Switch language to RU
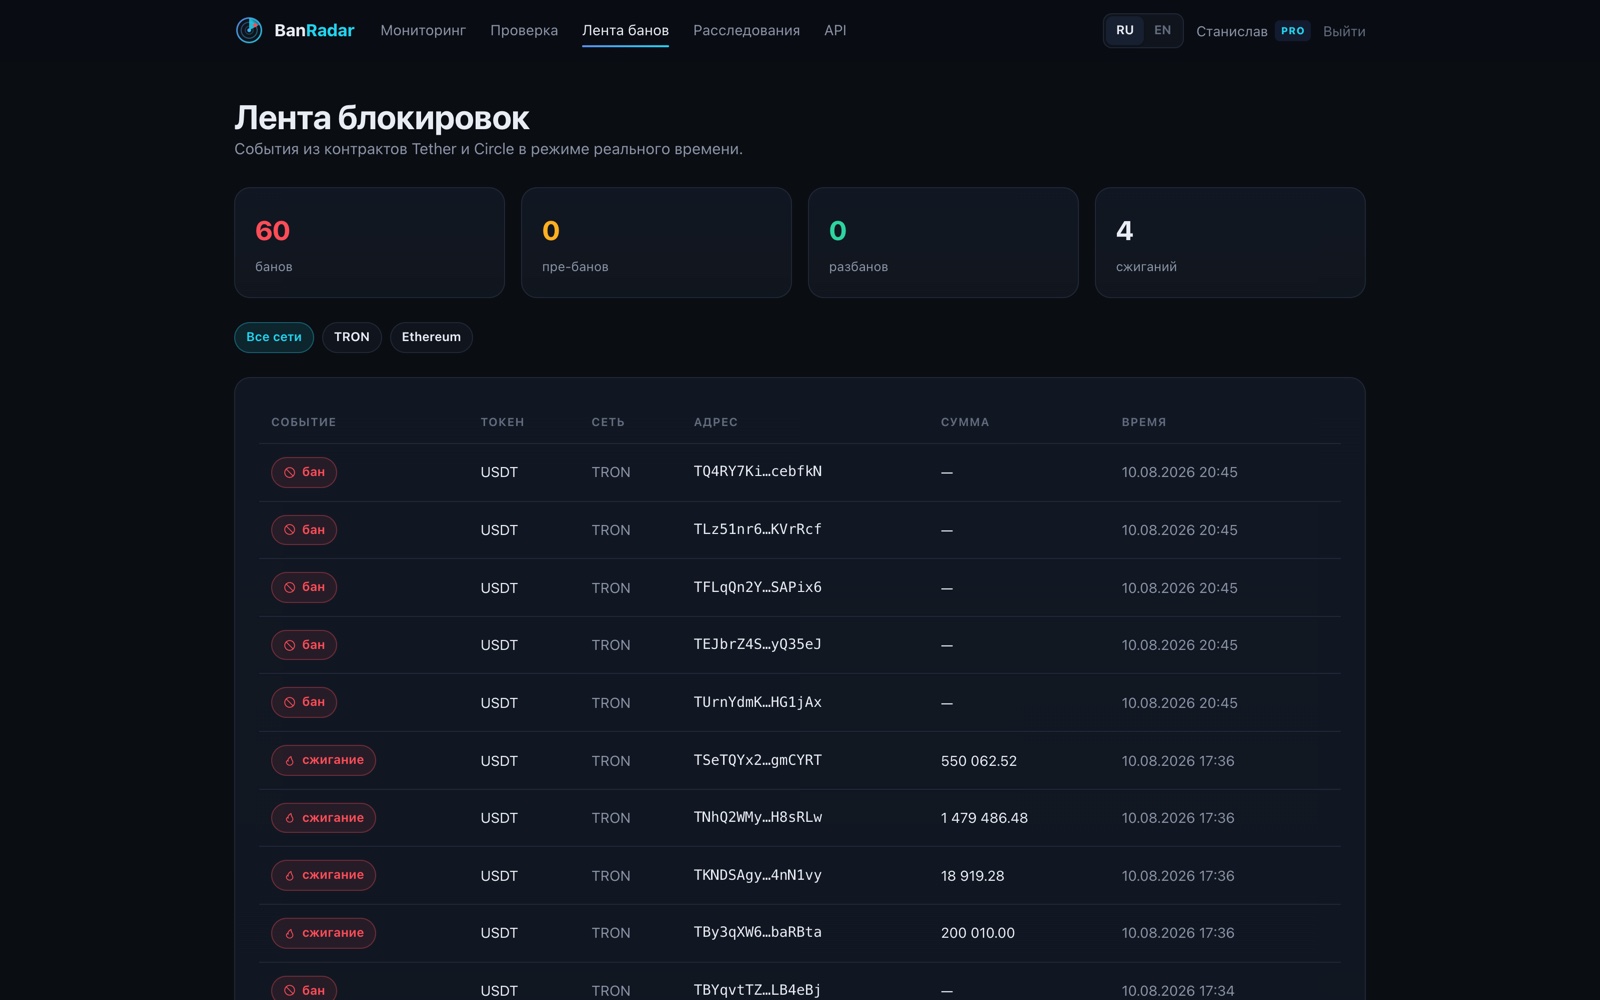1600x1000 pixels. (x=1125, y=31)
